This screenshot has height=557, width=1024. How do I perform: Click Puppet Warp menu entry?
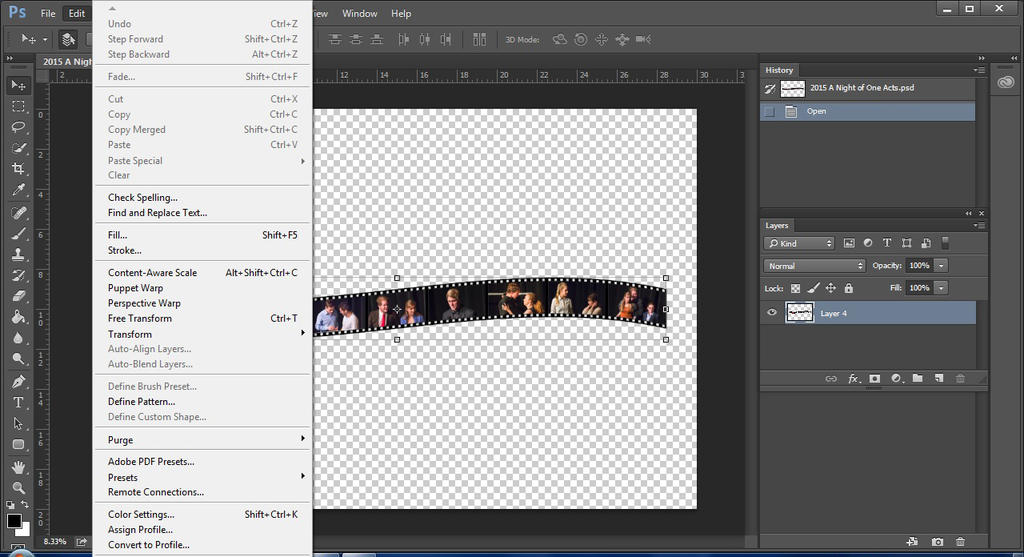135,288
